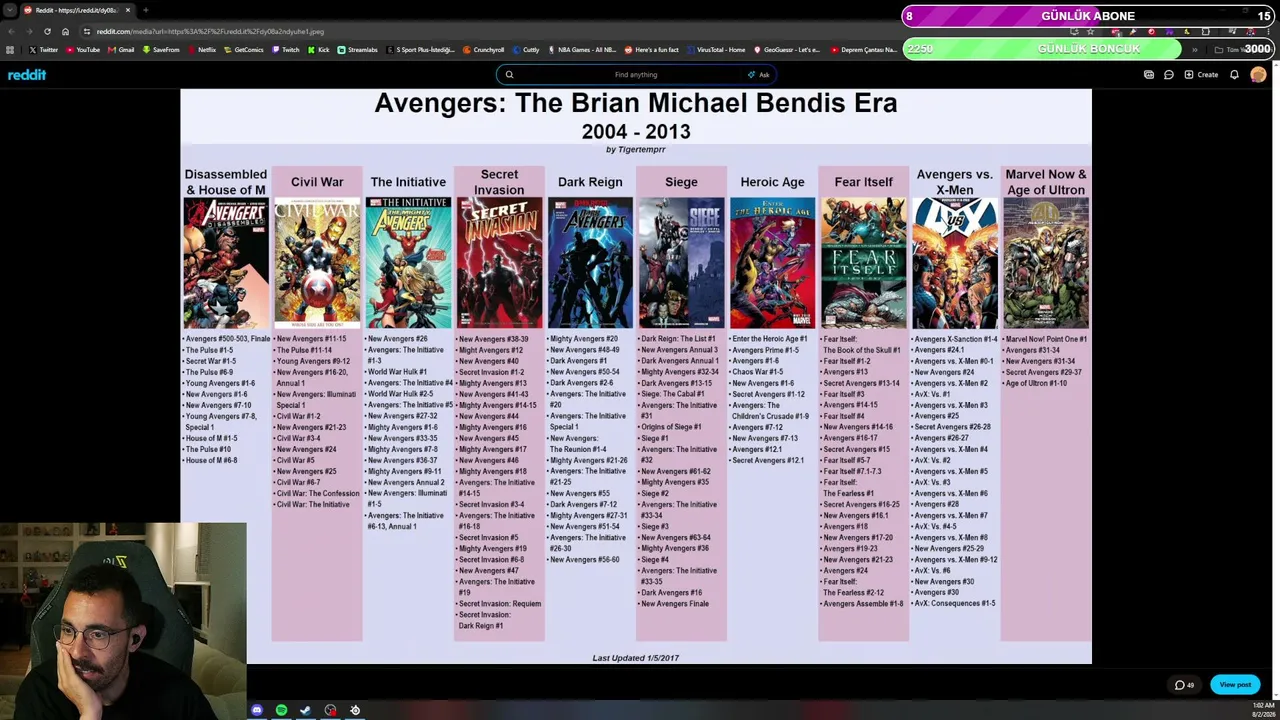Click the reddit.com address bar URL
The width and height of the screenshot is (1280, 720).
(x=210, y=31)
